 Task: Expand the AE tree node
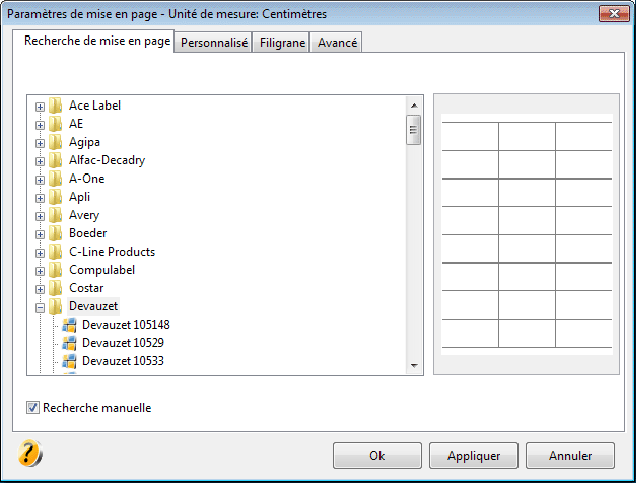(x=40, y=125)
